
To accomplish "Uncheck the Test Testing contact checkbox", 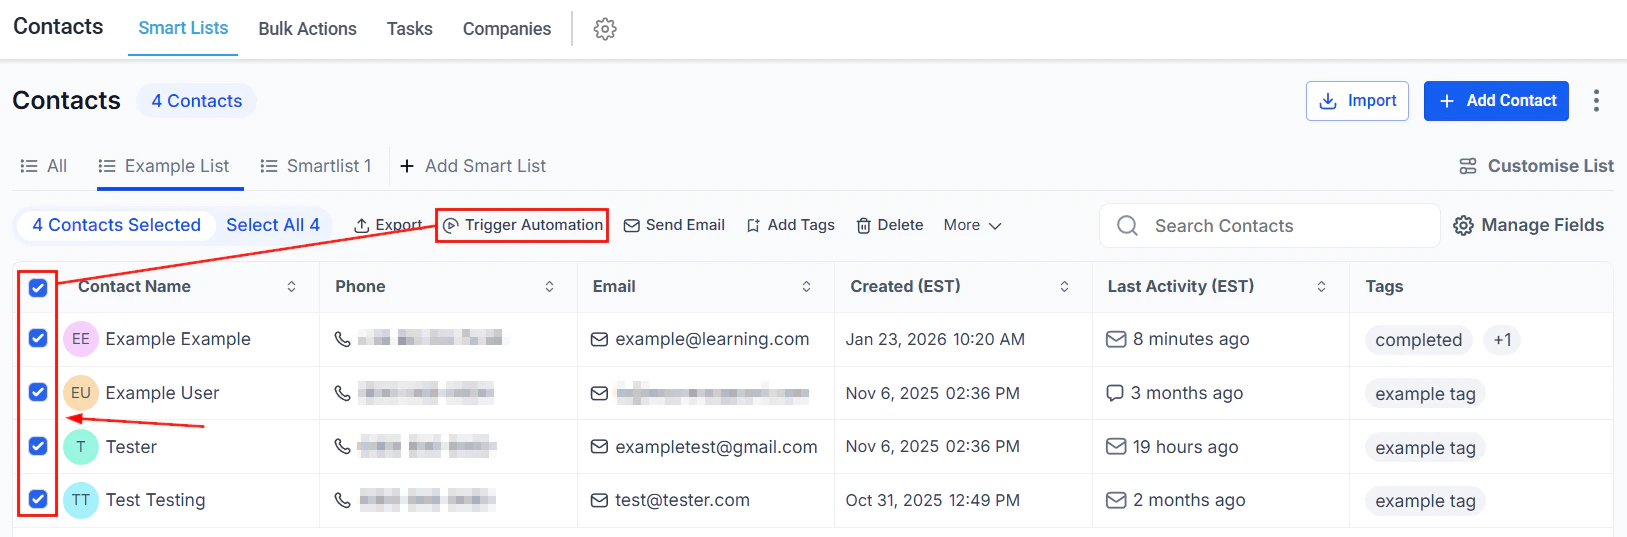I will tap(38, 498).
